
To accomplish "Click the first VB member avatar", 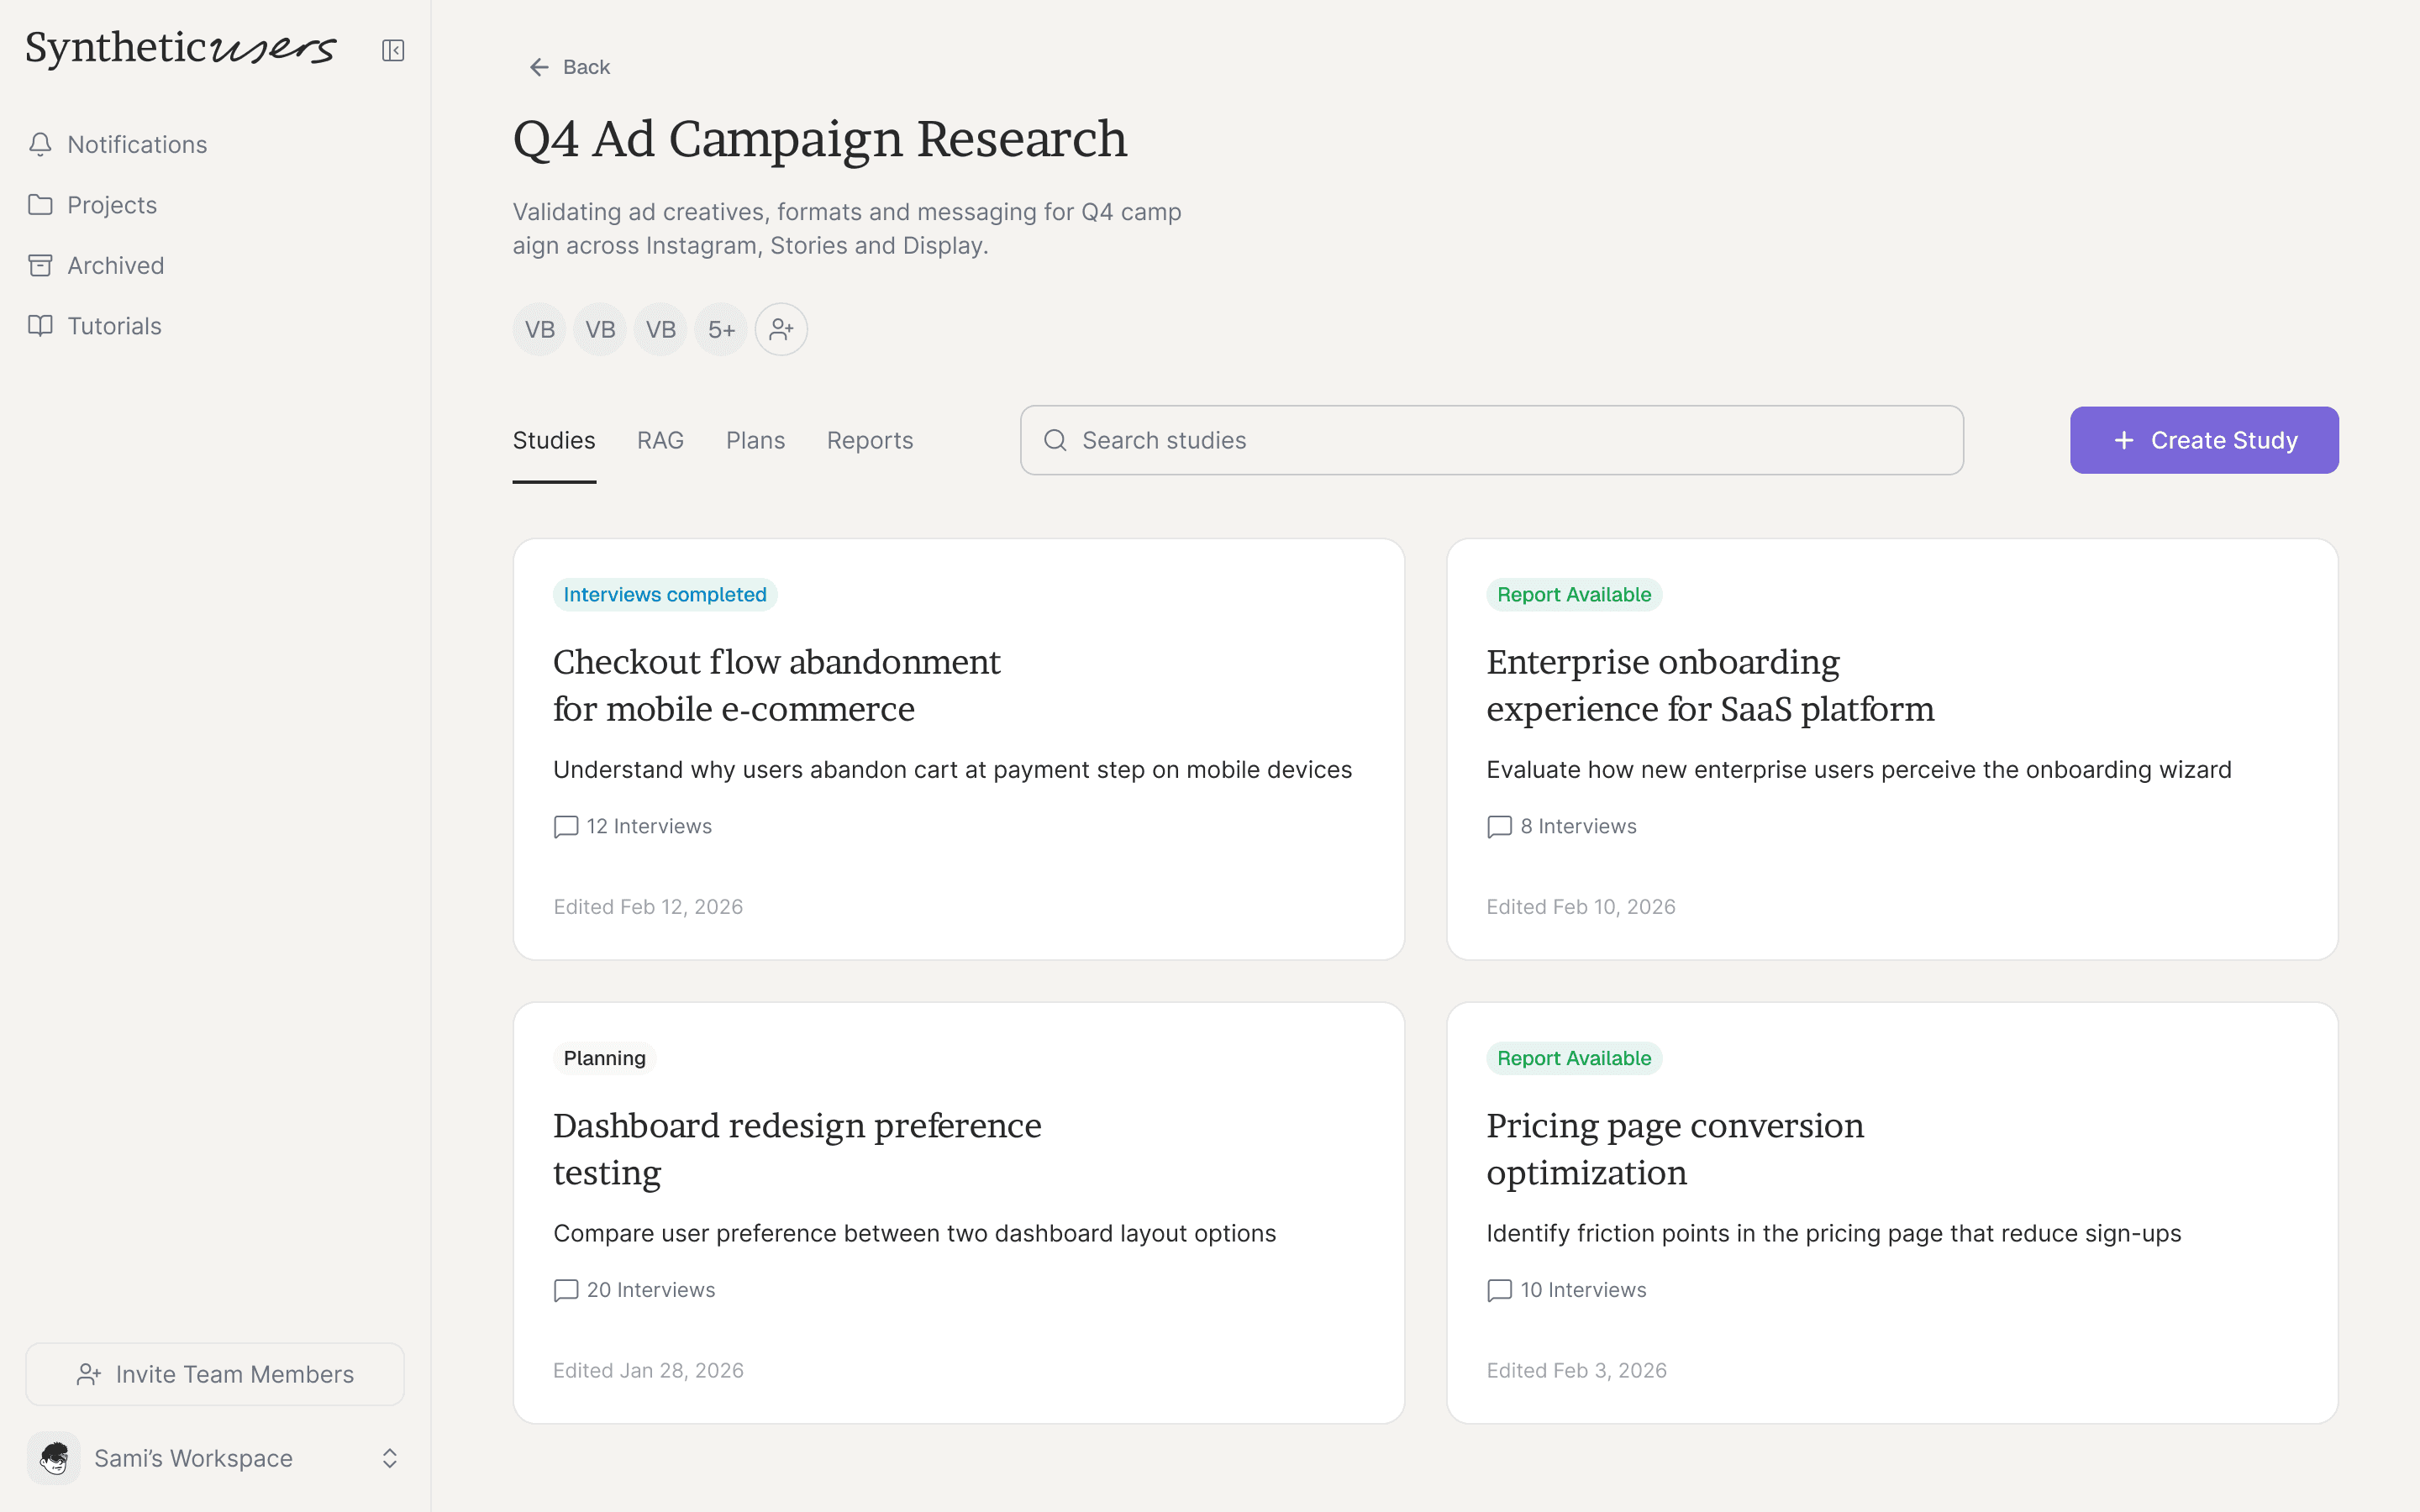I will click(539, 329).
